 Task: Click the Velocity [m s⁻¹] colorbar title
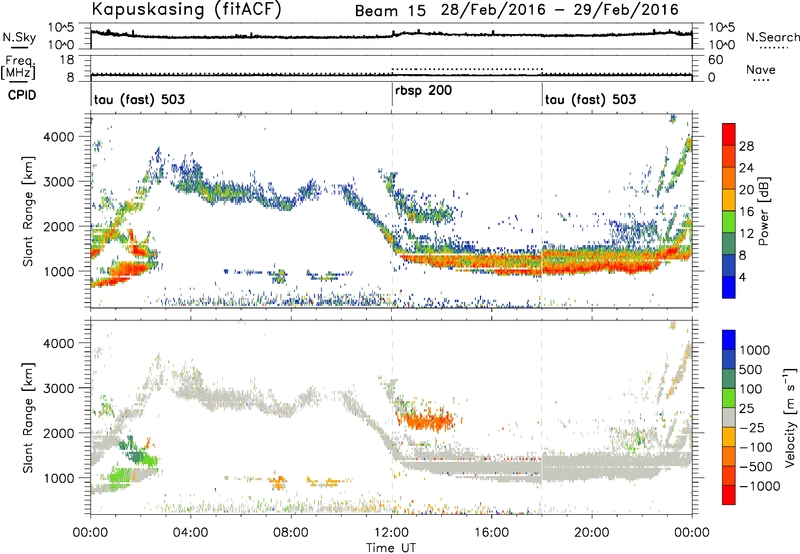pos(790,417)
